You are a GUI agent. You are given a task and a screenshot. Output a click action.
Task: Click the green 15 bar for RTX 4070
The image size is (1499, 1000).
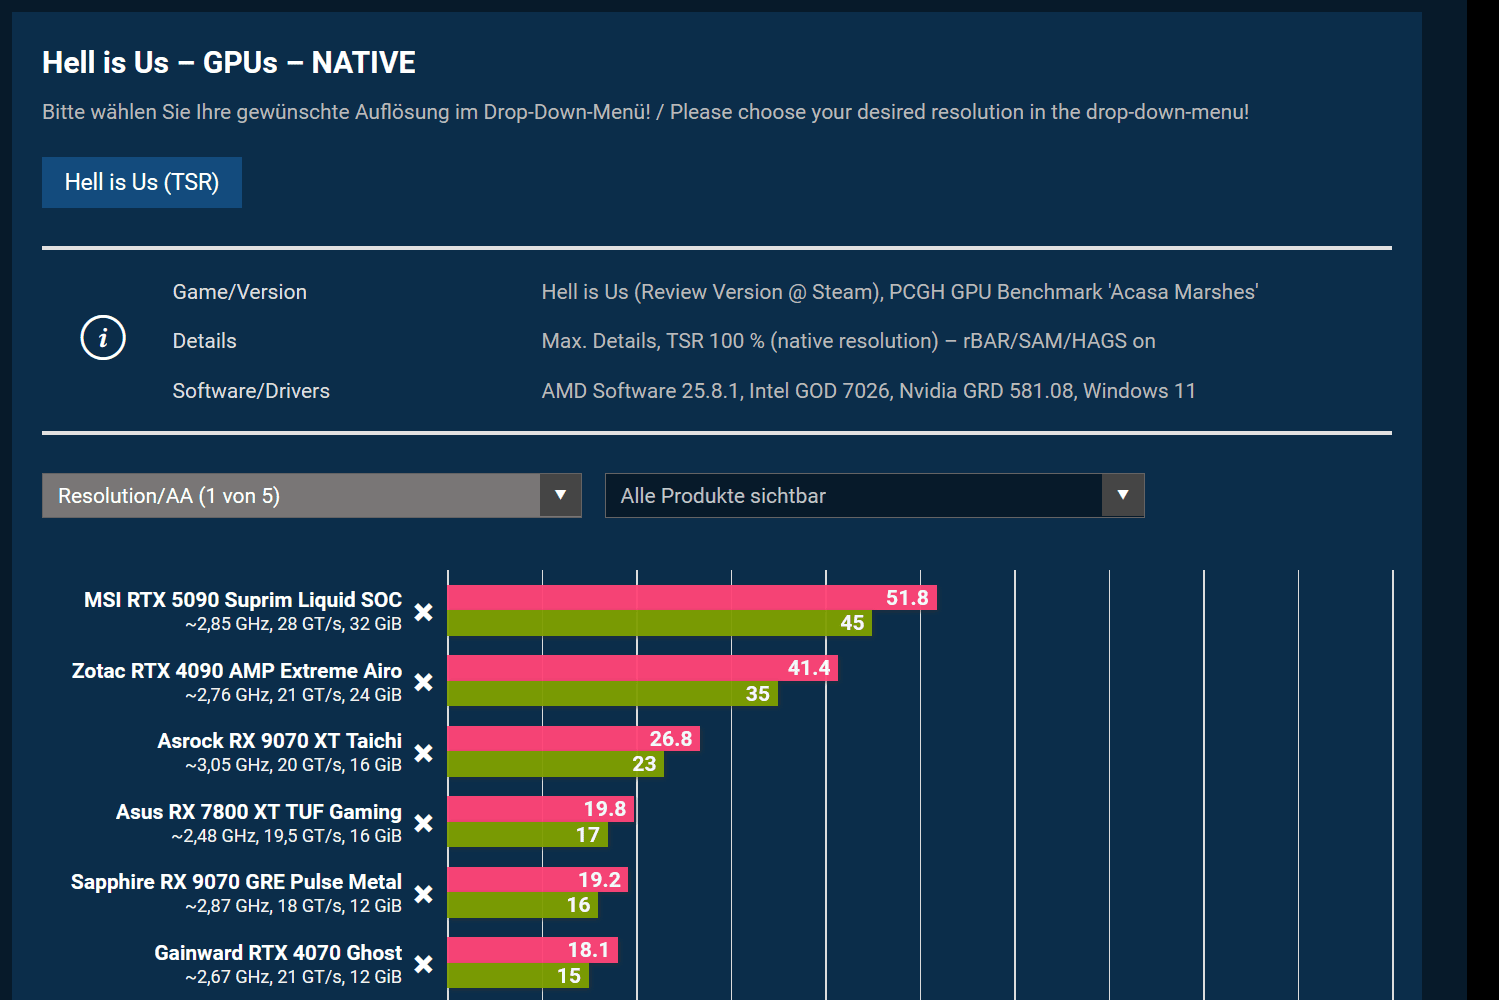tap(518, 976)
